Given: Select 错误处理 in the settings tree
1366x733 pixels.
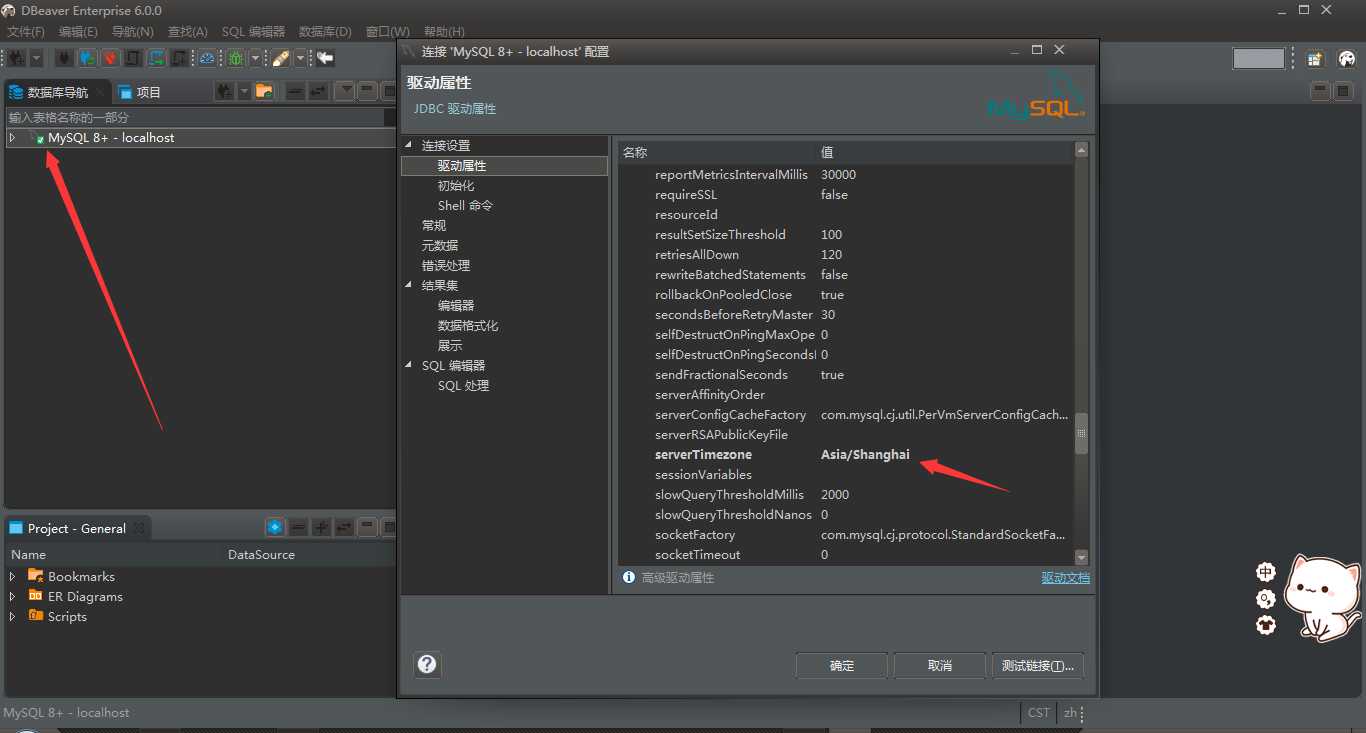Looking at the screenshot, I should pos(446,265).
